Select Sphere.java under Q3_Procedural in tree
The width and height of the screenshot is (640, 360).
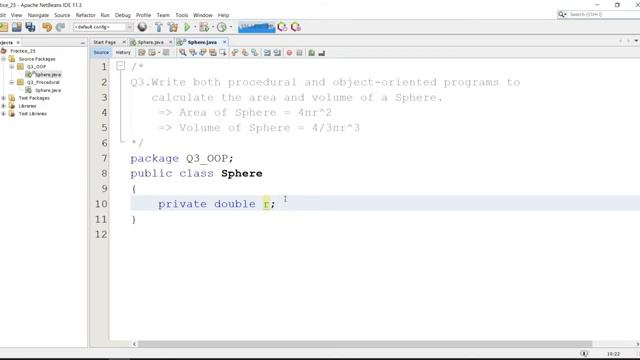click(x=48, y=90)
